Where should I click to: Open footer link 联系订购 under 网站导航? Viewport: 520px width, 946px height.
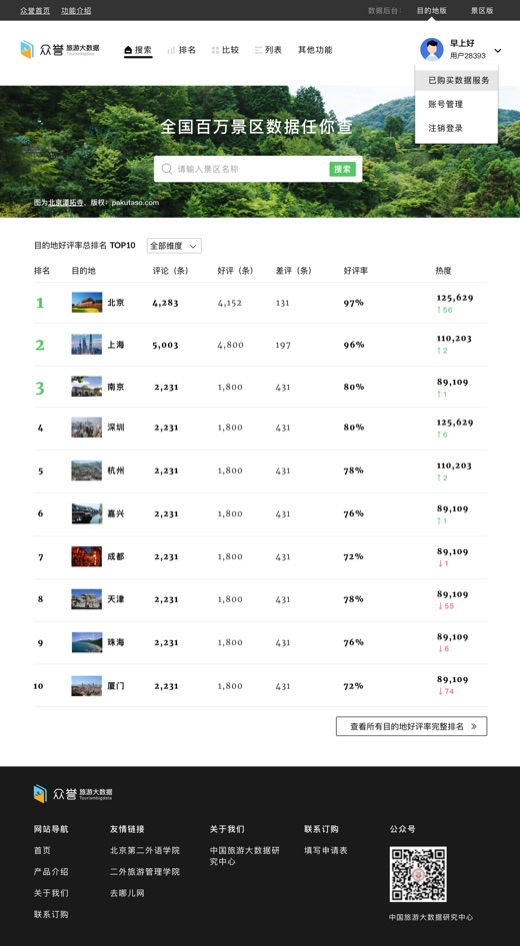51,914
